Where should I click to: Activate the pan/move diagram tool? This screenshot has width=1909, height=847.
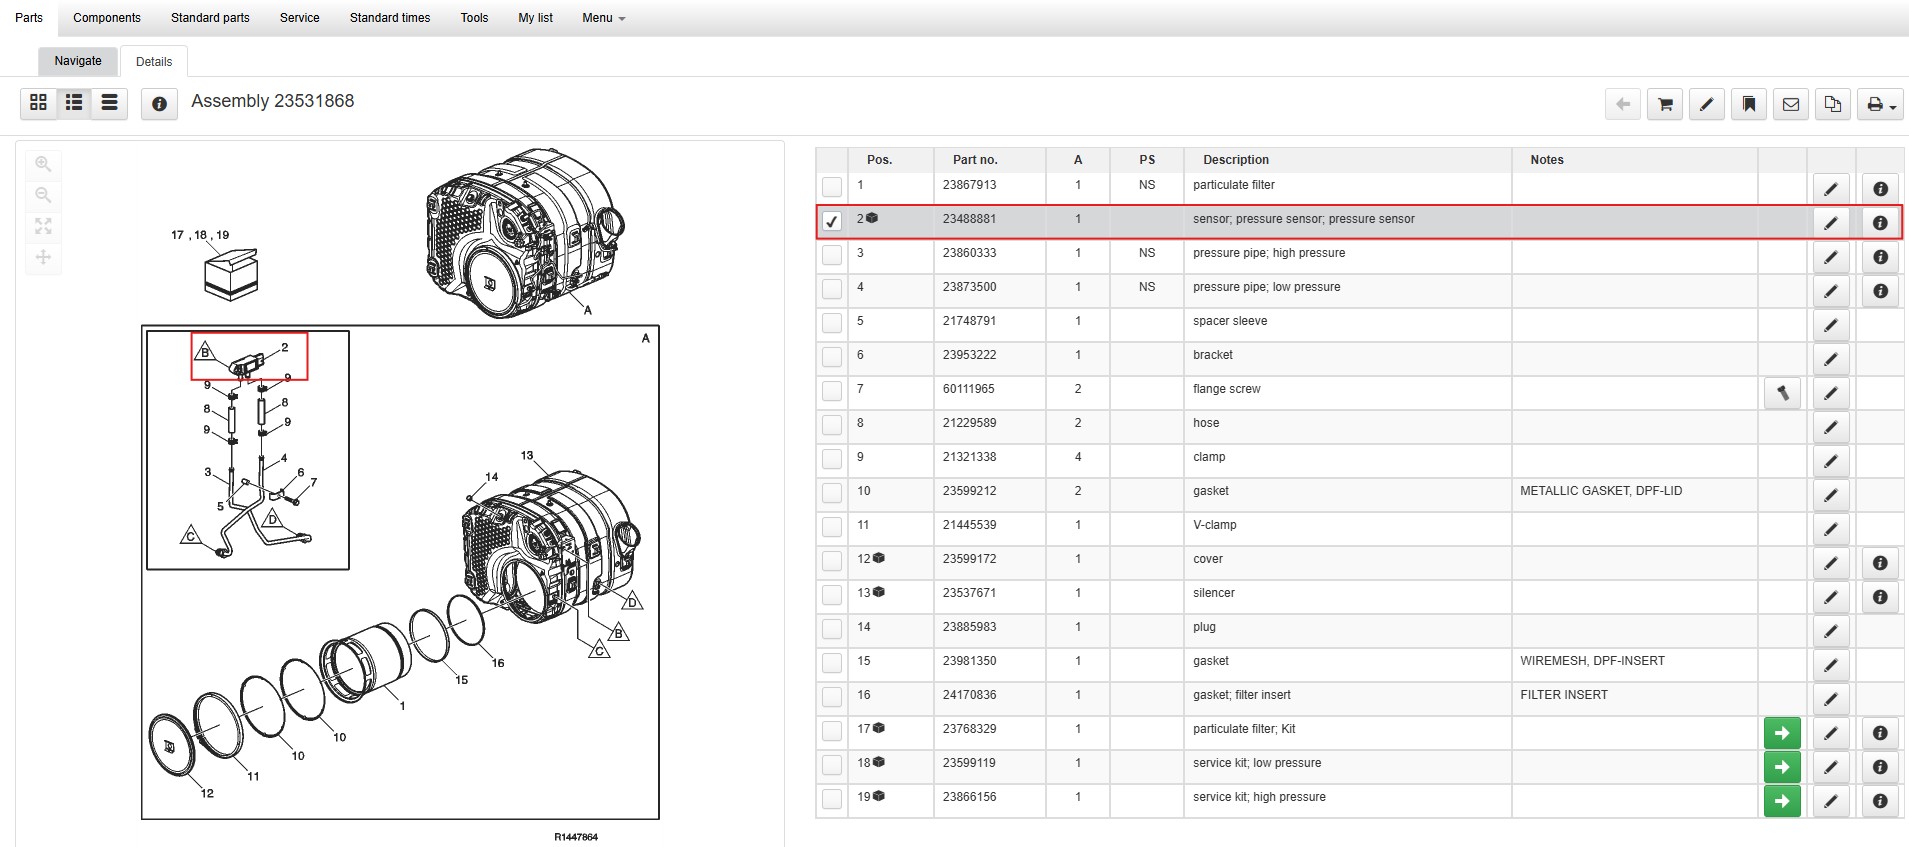click(43, 257)
